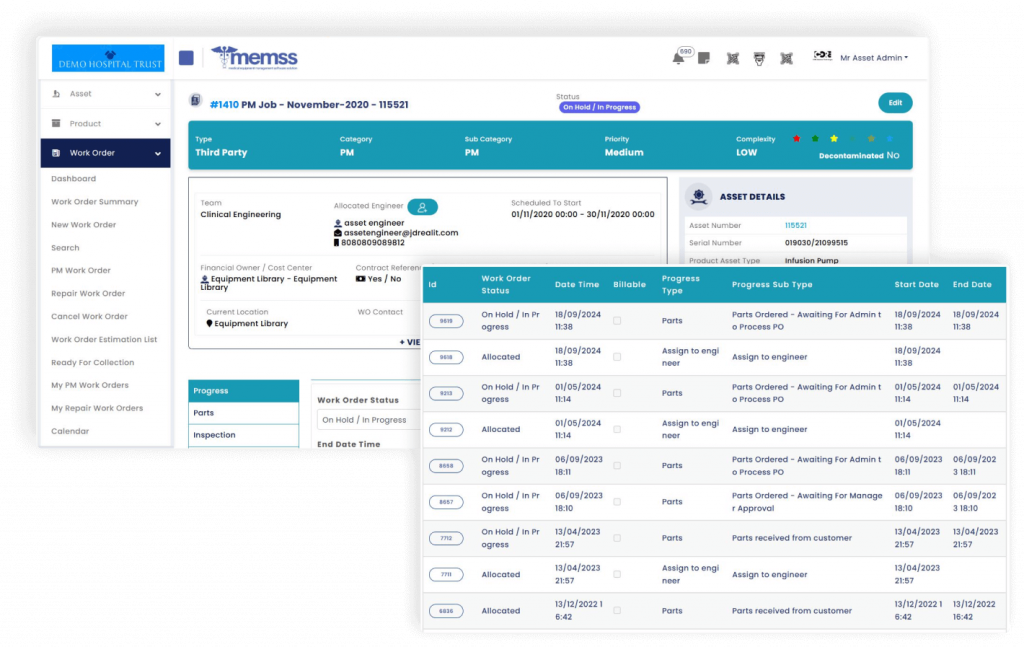
Task: Toggle Billable checkbox for row 8658
Action: 617,466
